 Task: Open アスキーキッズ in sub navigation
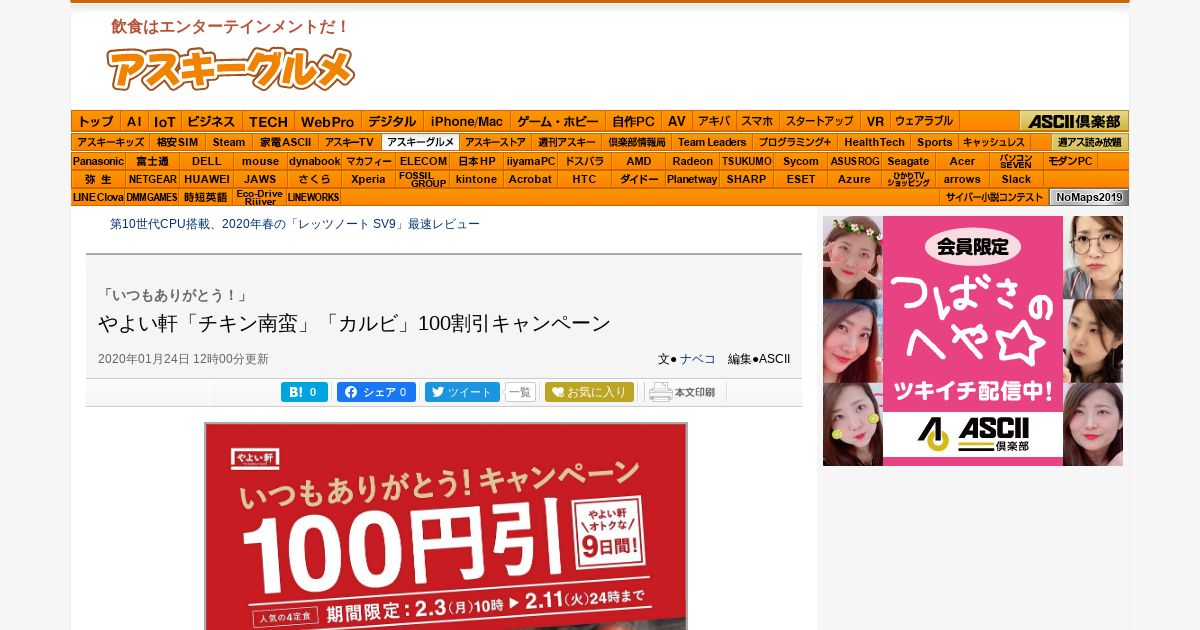coord(111,142)
